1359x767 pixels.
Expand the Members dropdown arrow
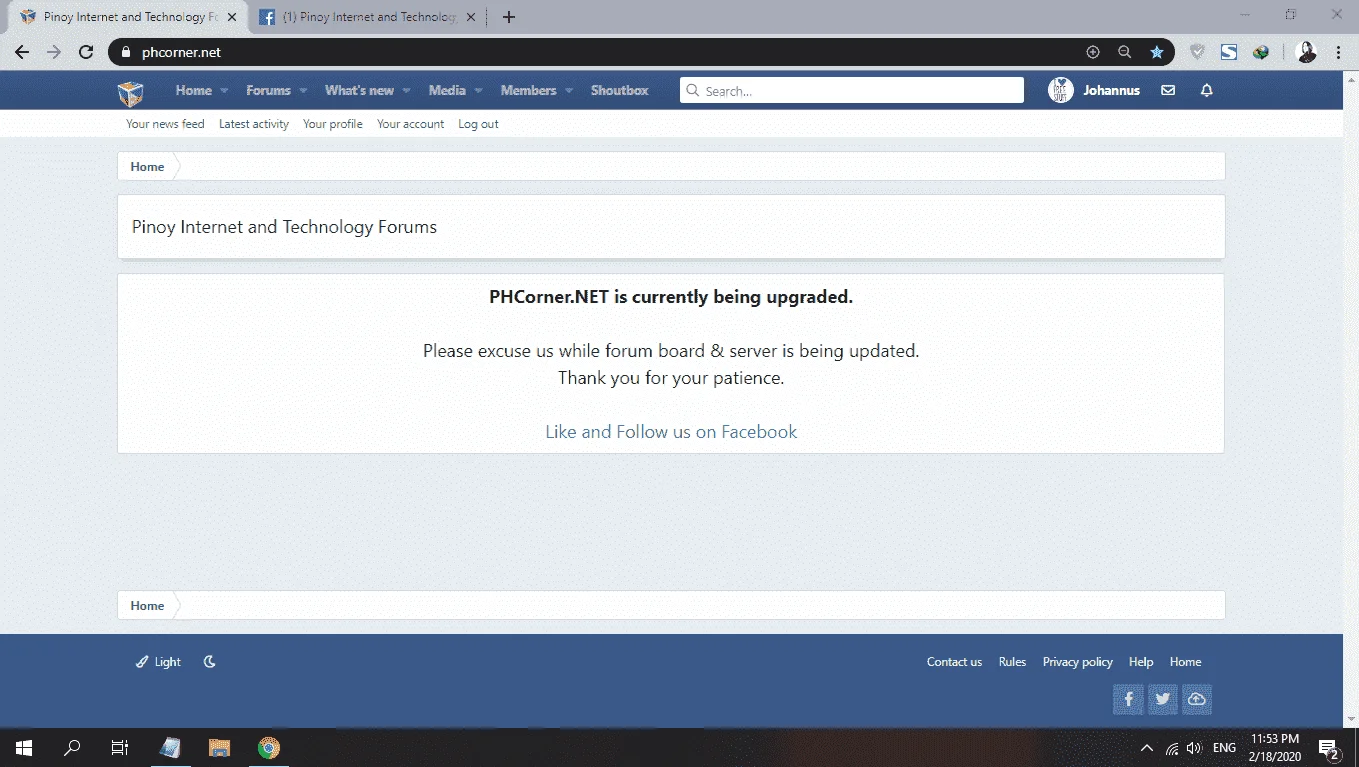click(x=569, y=91)
